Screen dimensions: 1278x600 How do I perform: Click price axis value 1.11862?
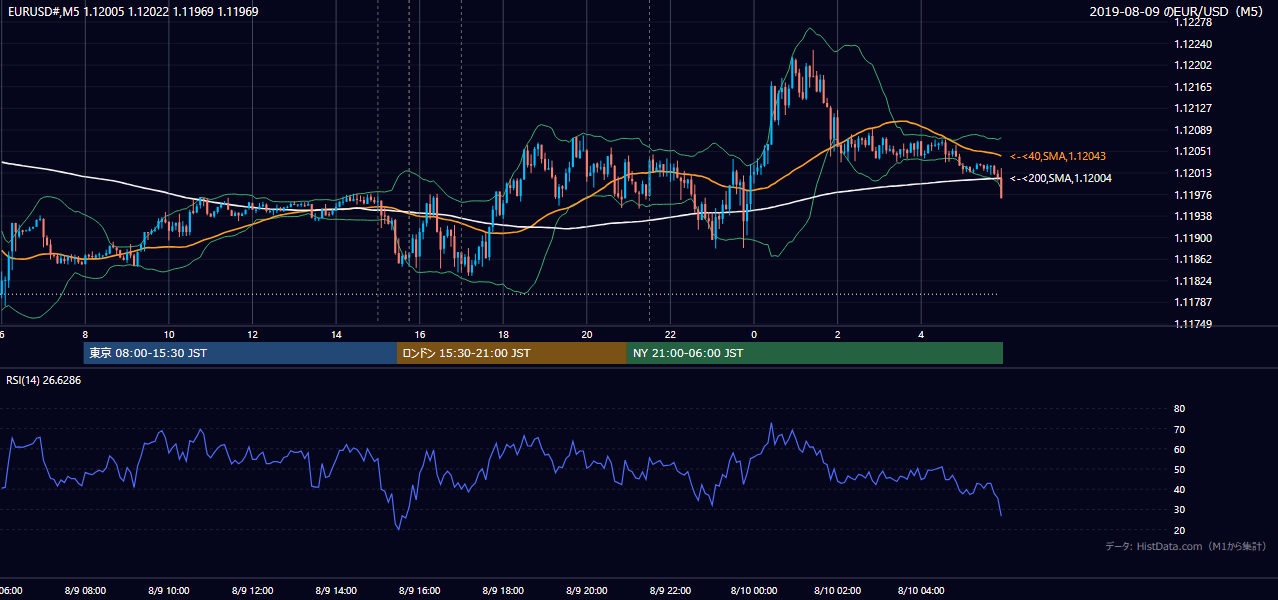click(1194, 260)
